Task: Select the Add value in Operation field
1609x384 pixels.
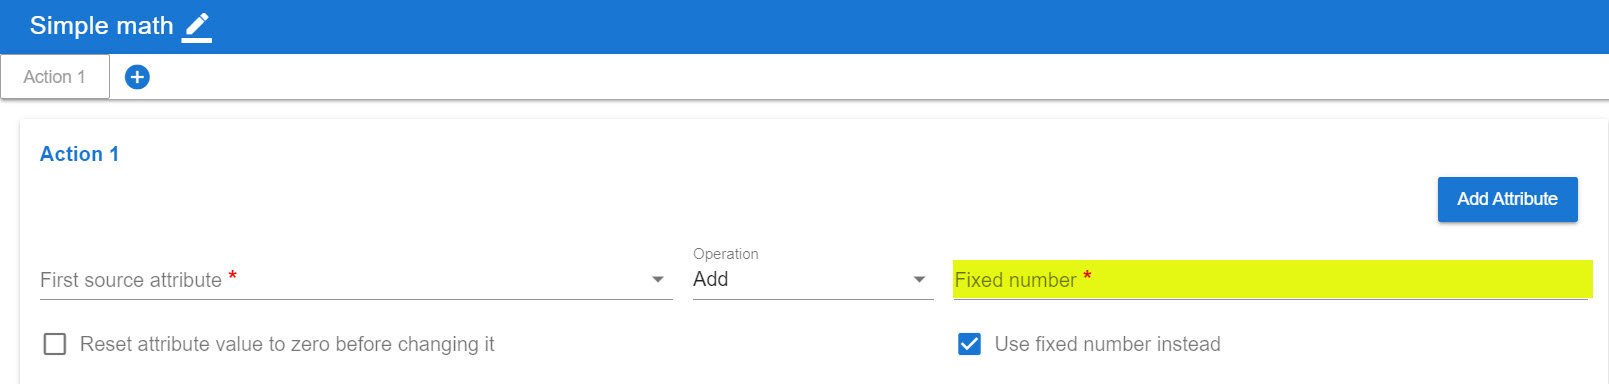Action: 711,279
